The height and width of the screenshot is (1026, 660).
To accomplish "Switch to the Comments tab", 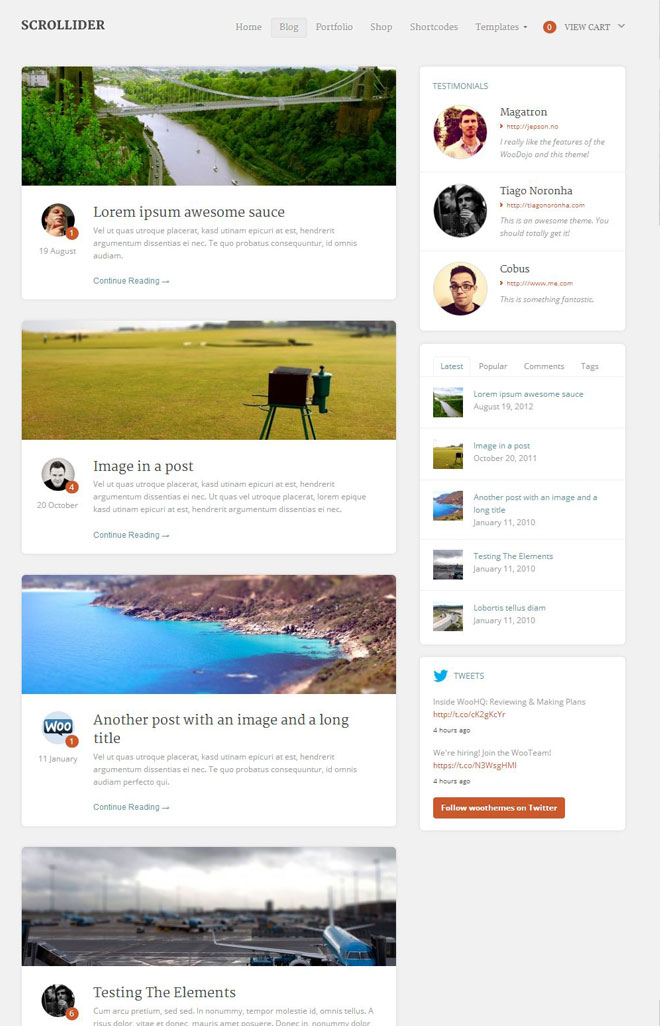I will [x=544, y=366].
